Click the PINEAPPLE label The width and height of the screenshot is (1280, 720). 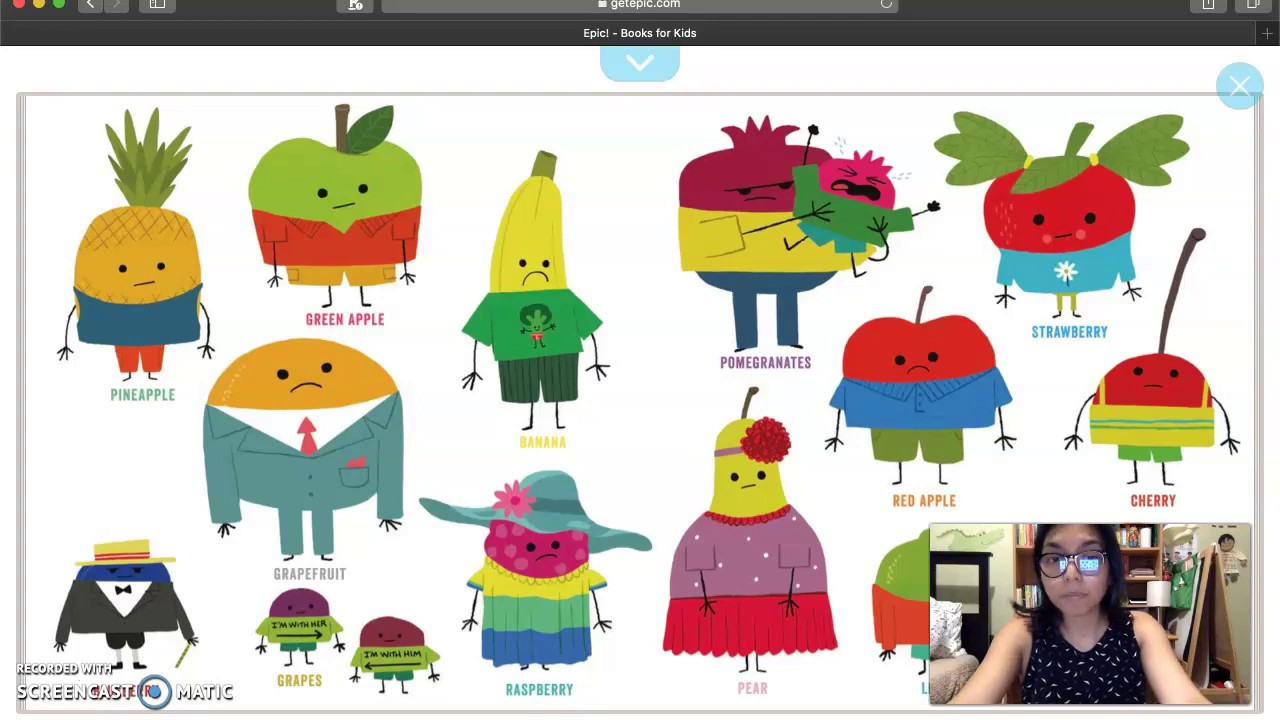click(x=142, y=395)
